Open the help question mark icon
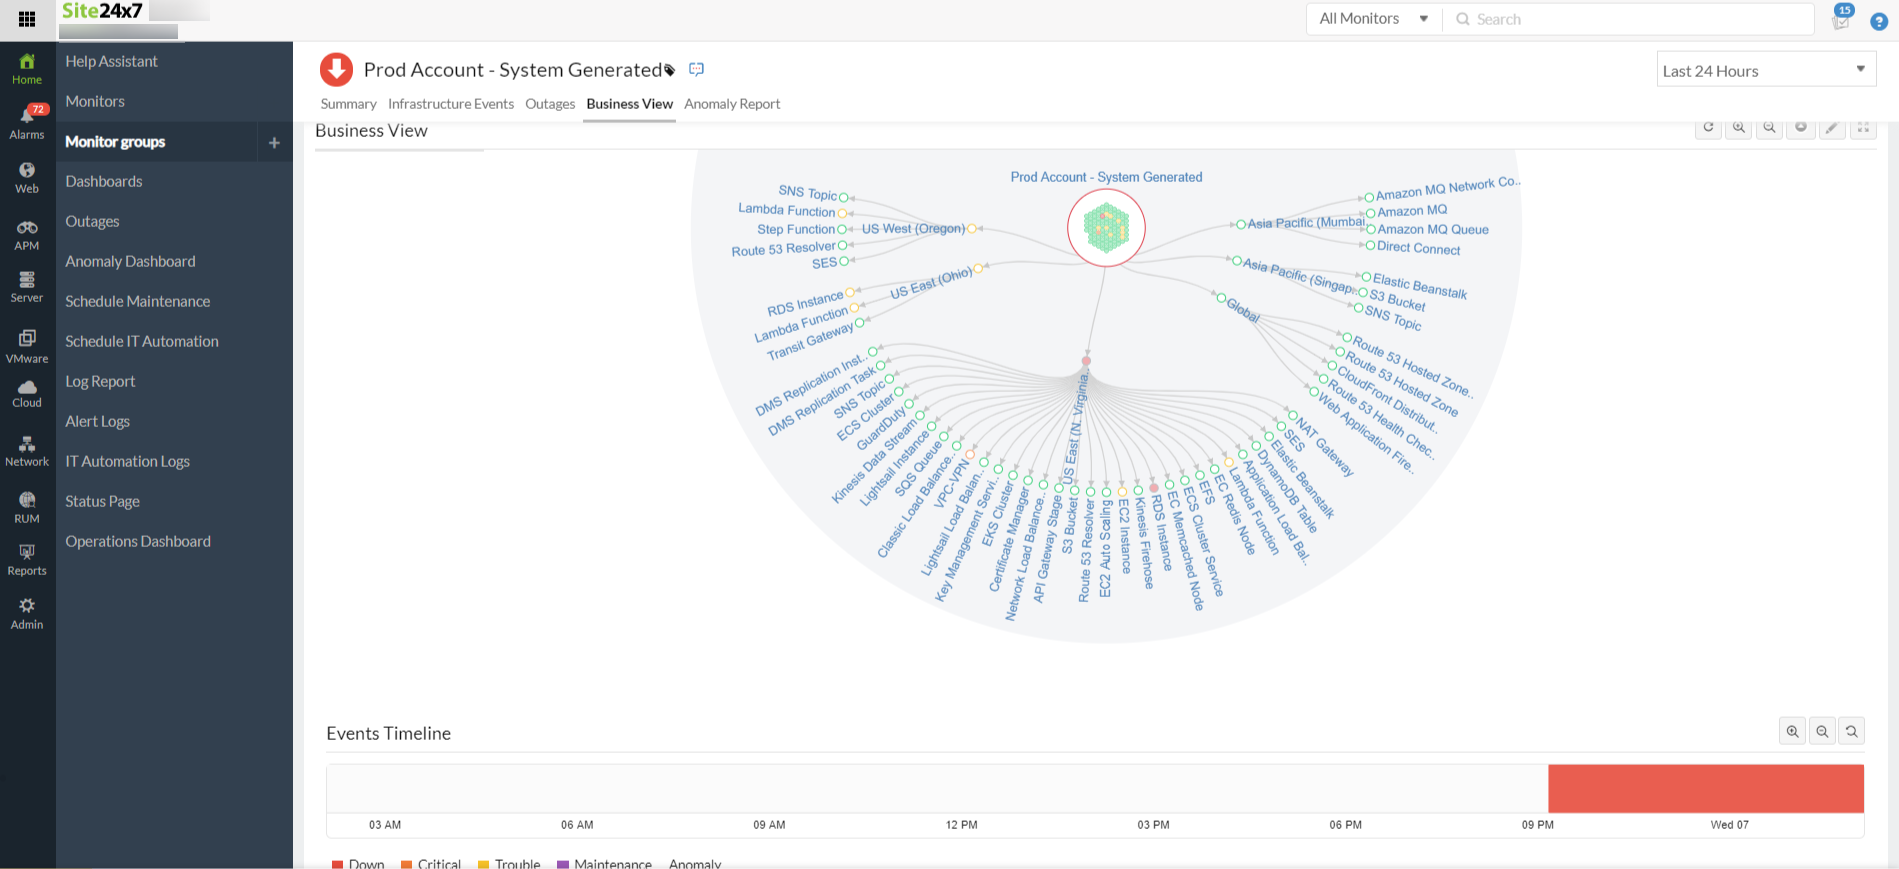This screenshot has width=1899, height=869. (x=1879, y=21)
